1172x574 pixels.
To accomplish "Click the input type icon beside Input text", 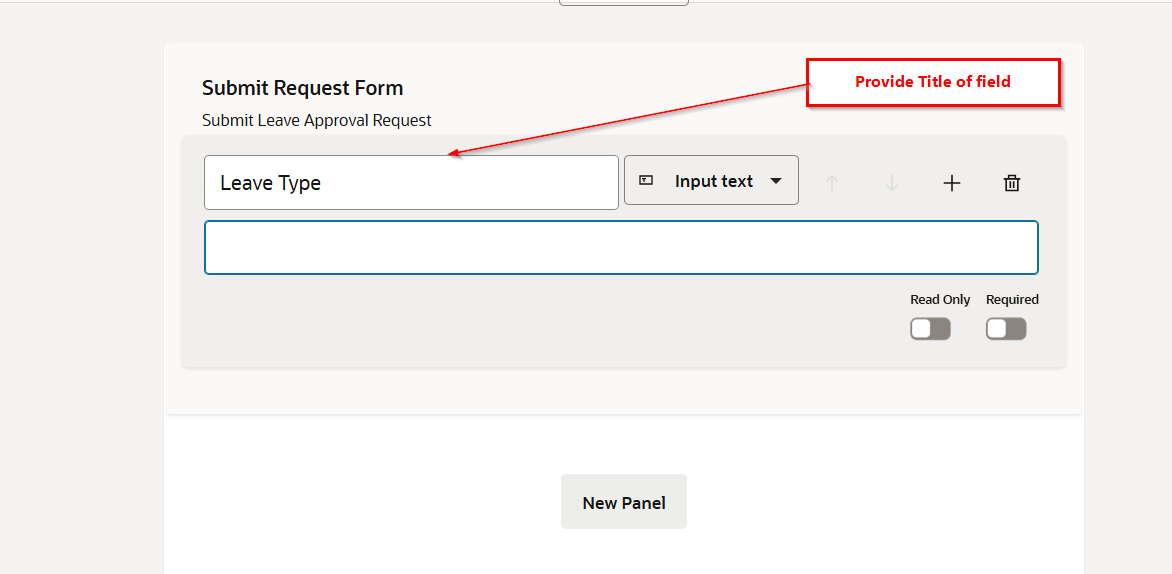I will (646, 181).
